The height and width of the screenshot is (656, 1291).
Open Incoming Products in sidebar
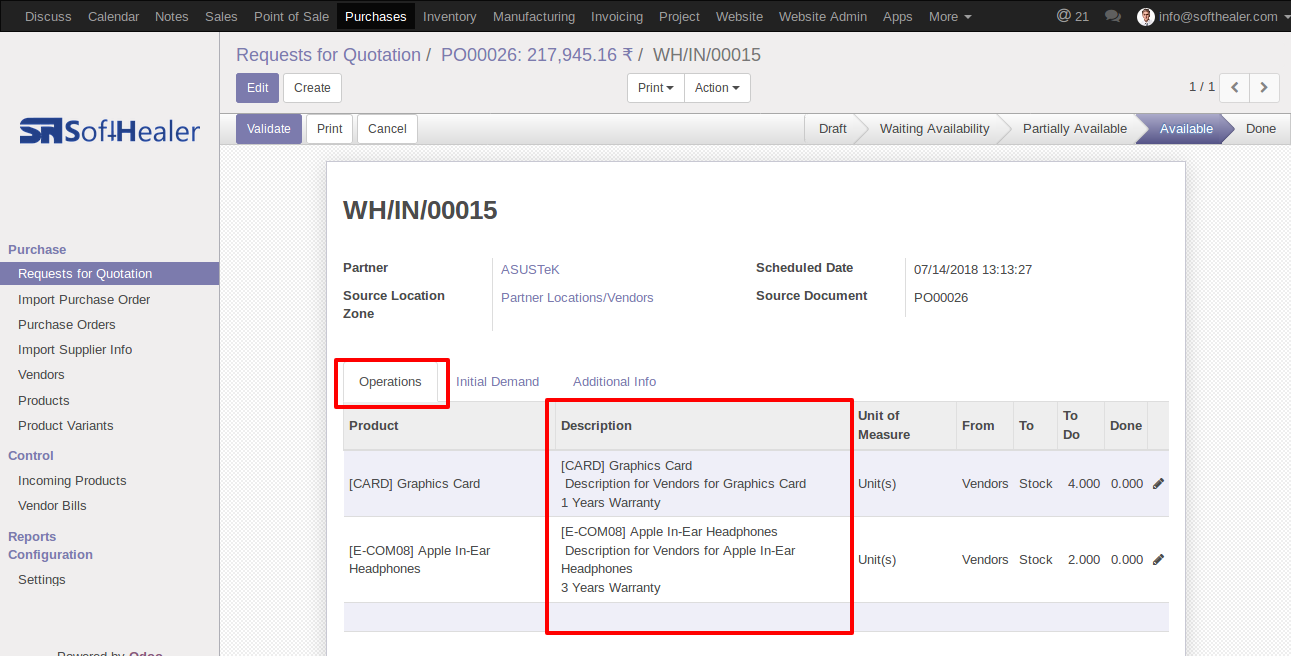tap(72, 481)
